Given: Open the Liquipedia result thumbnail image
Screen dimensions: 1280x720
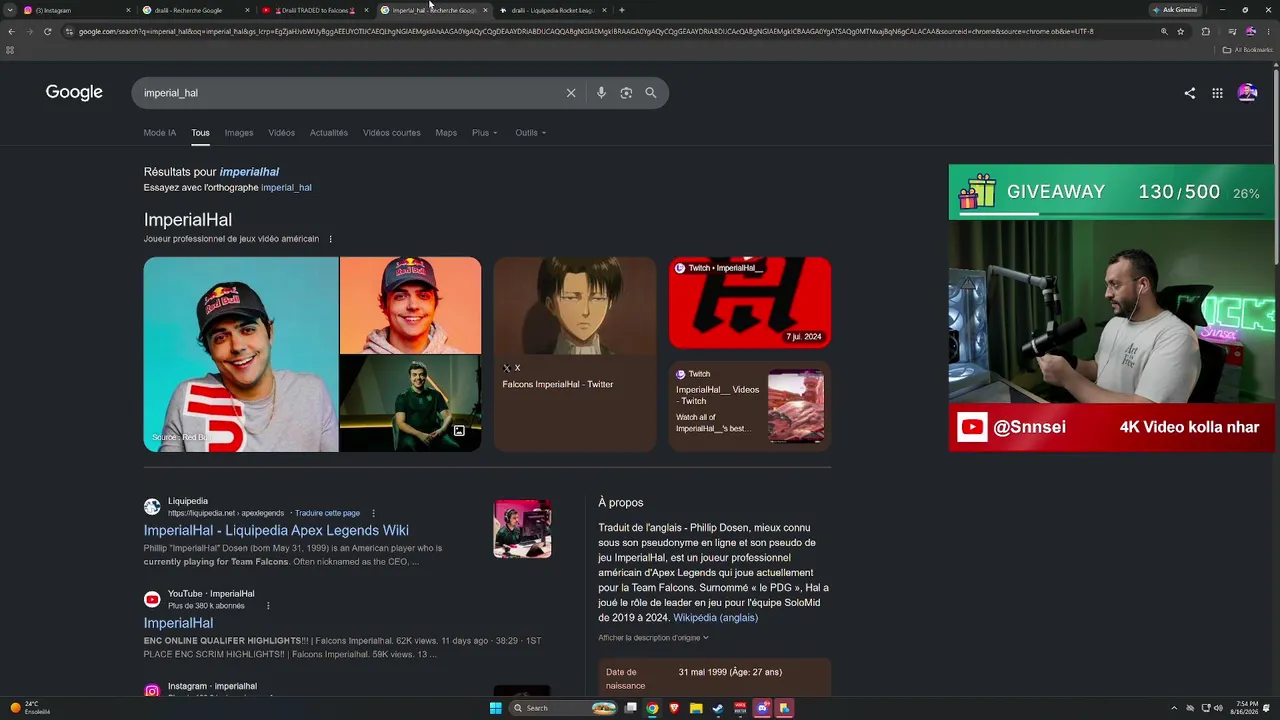Looking at the screenshot, I should click(x=522, y=529).
